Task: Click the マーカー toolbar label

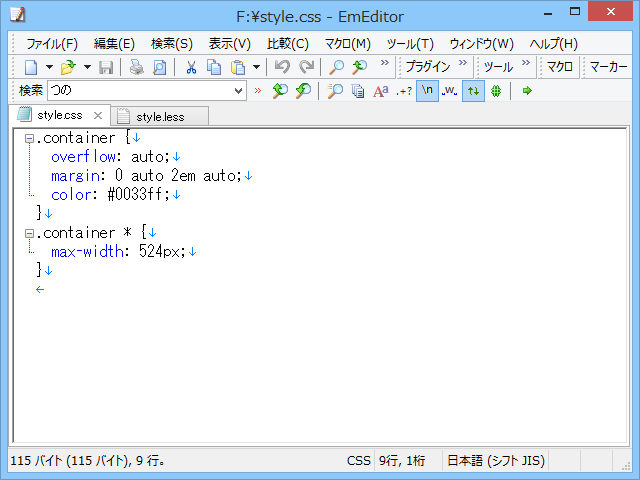Action: coord(609,67)
